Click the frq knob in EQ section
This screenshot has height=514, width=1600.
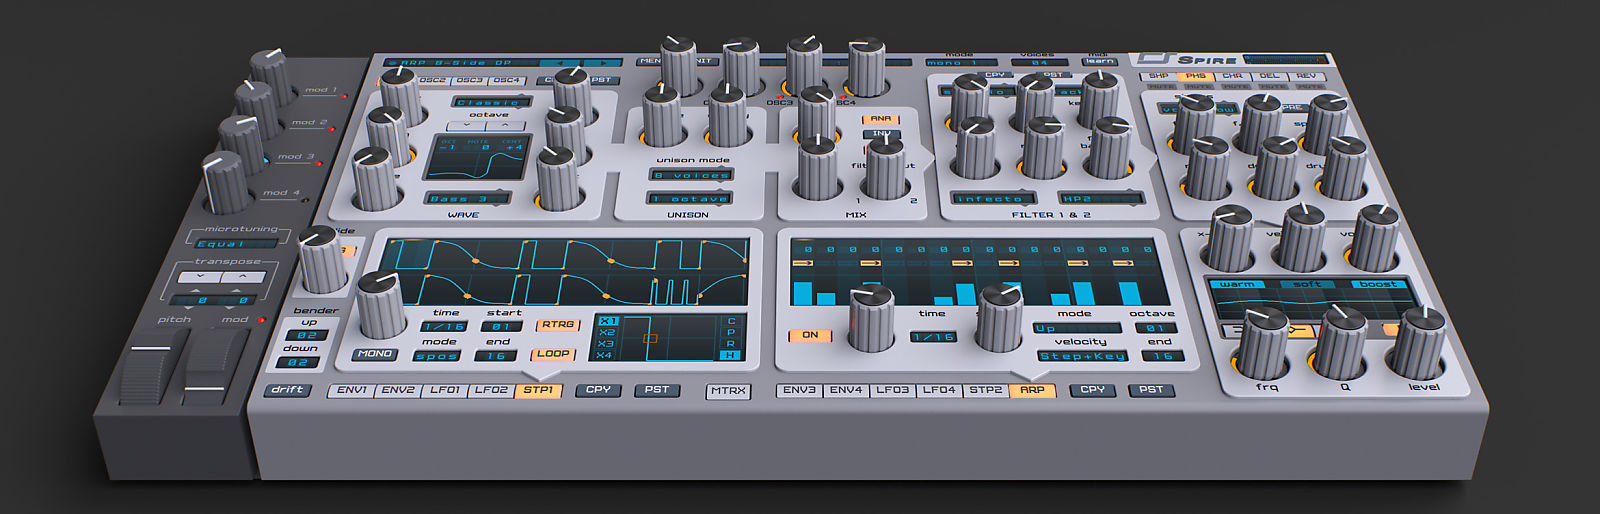tap(1262, 343)
